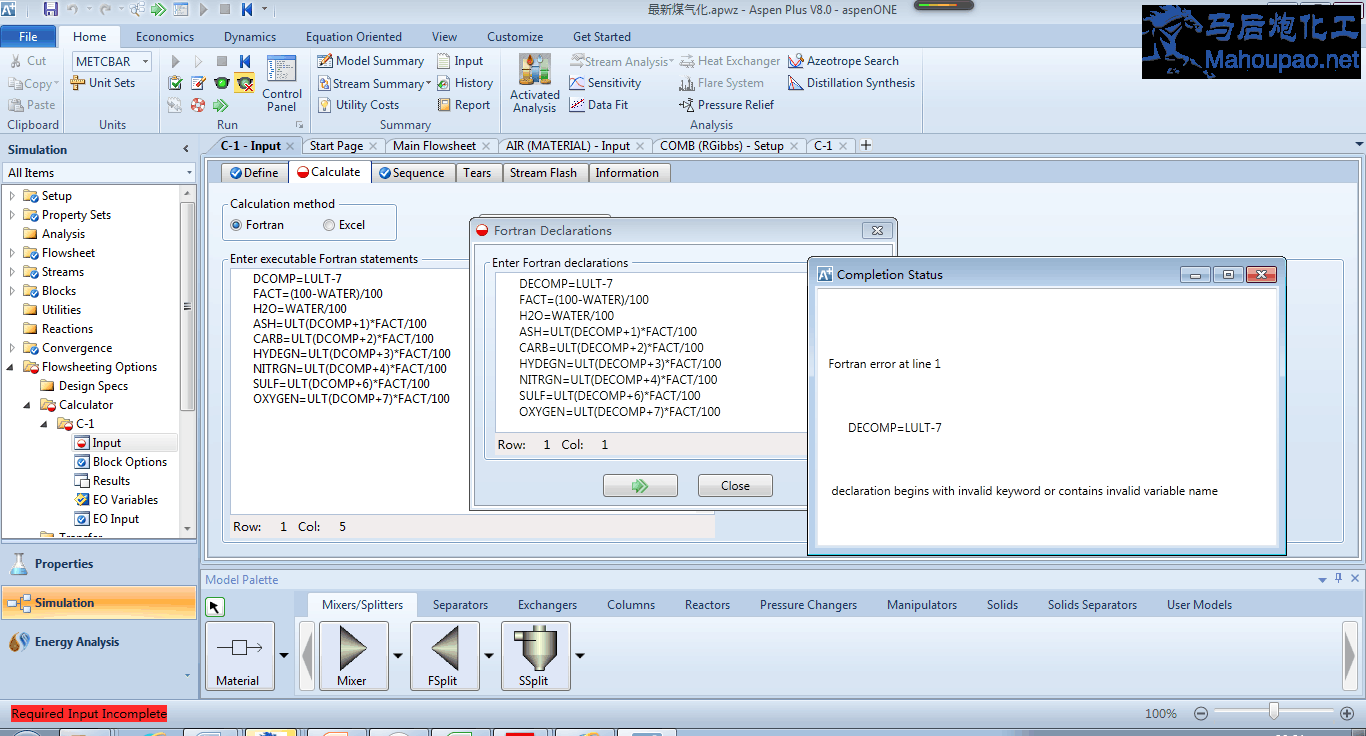Switch to Energy Analysis environment
Viewport: 1366px width, 736px height.
coord(99,642)
